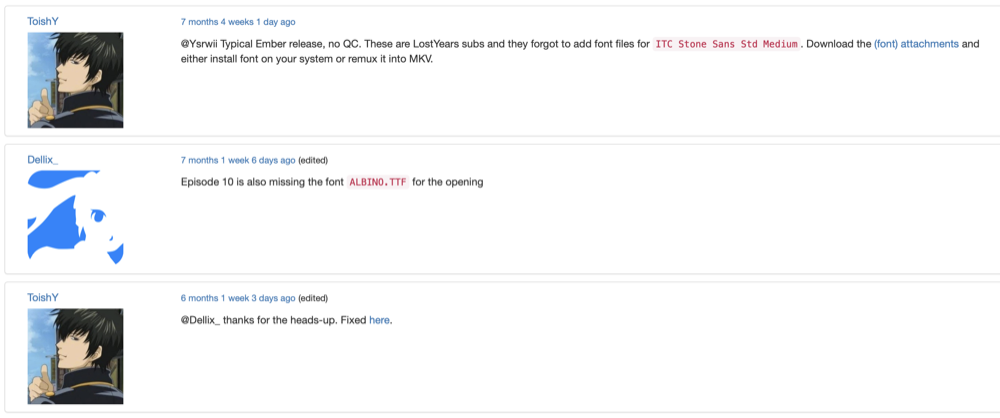Click "(edited)" label on the 6-month-old reply
Image resolution: width=1000 pixels, height=418 pixels.
pos(313,298)
